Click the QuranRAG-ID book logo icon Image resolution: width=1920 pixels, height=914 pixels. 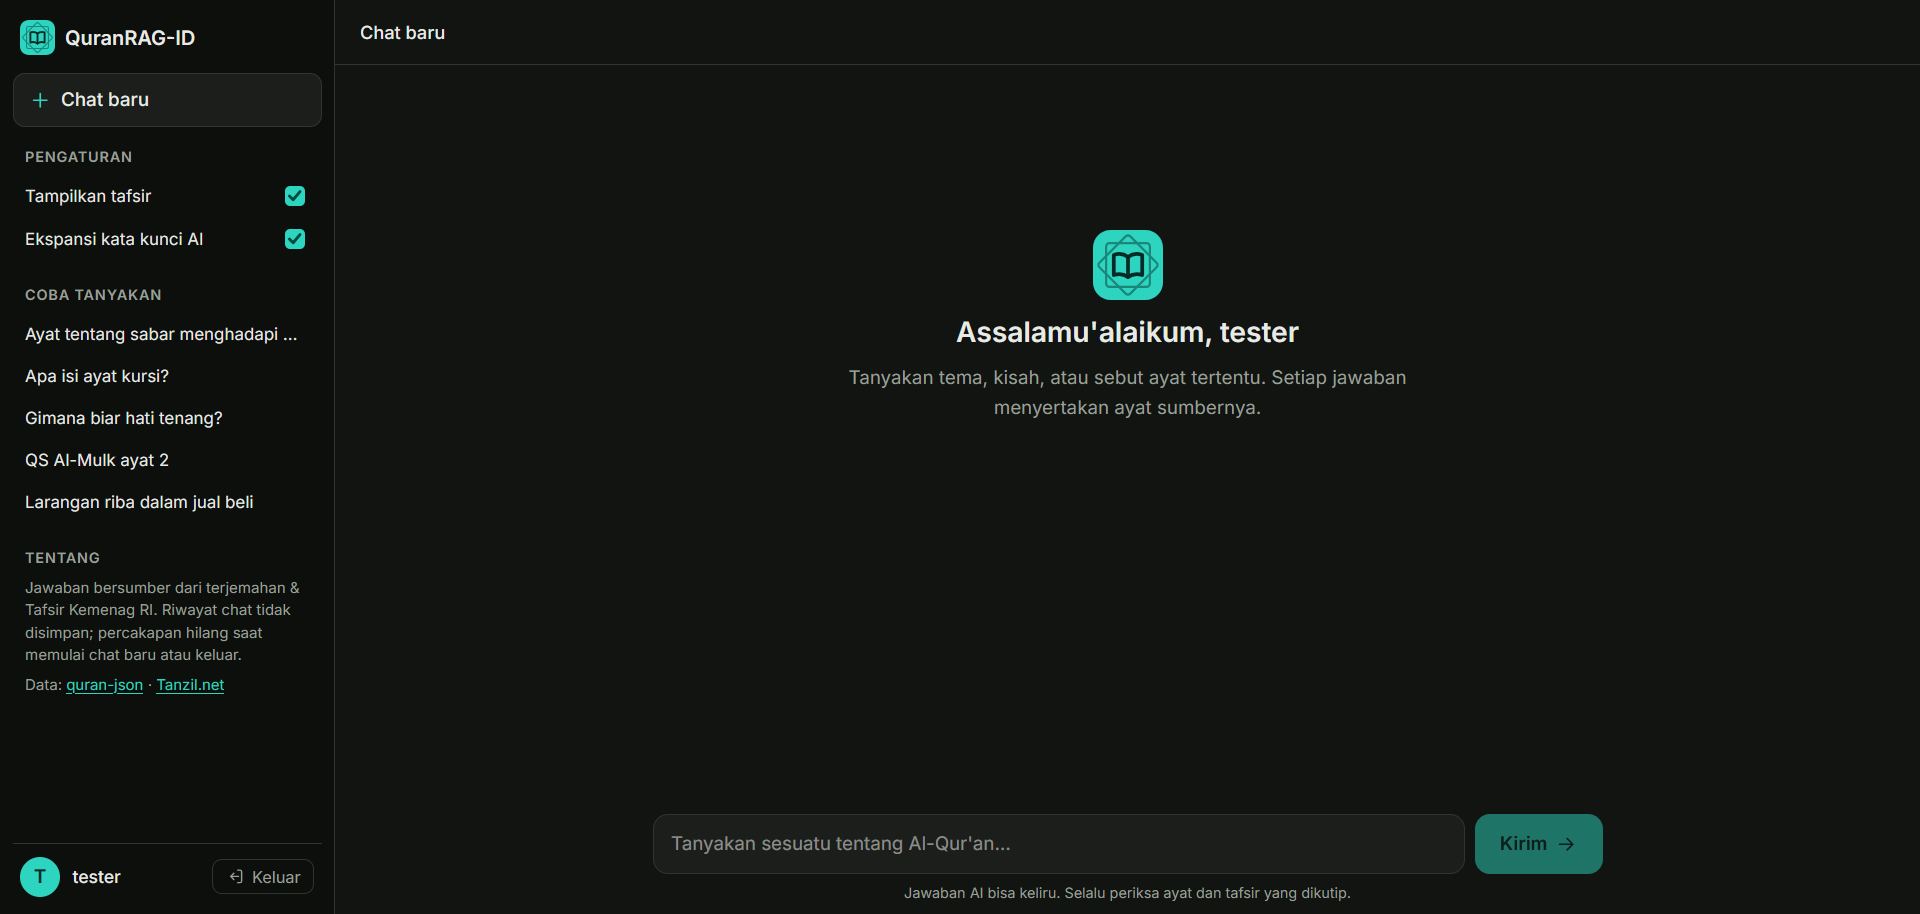[x=37, y=38]
